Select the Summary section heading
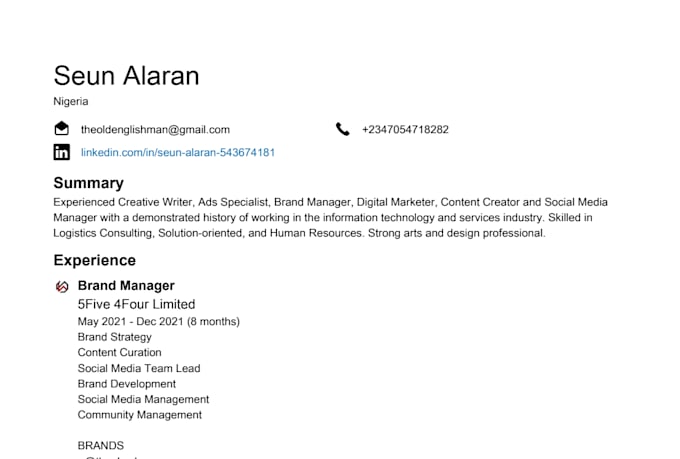 (x=88, y=183)
